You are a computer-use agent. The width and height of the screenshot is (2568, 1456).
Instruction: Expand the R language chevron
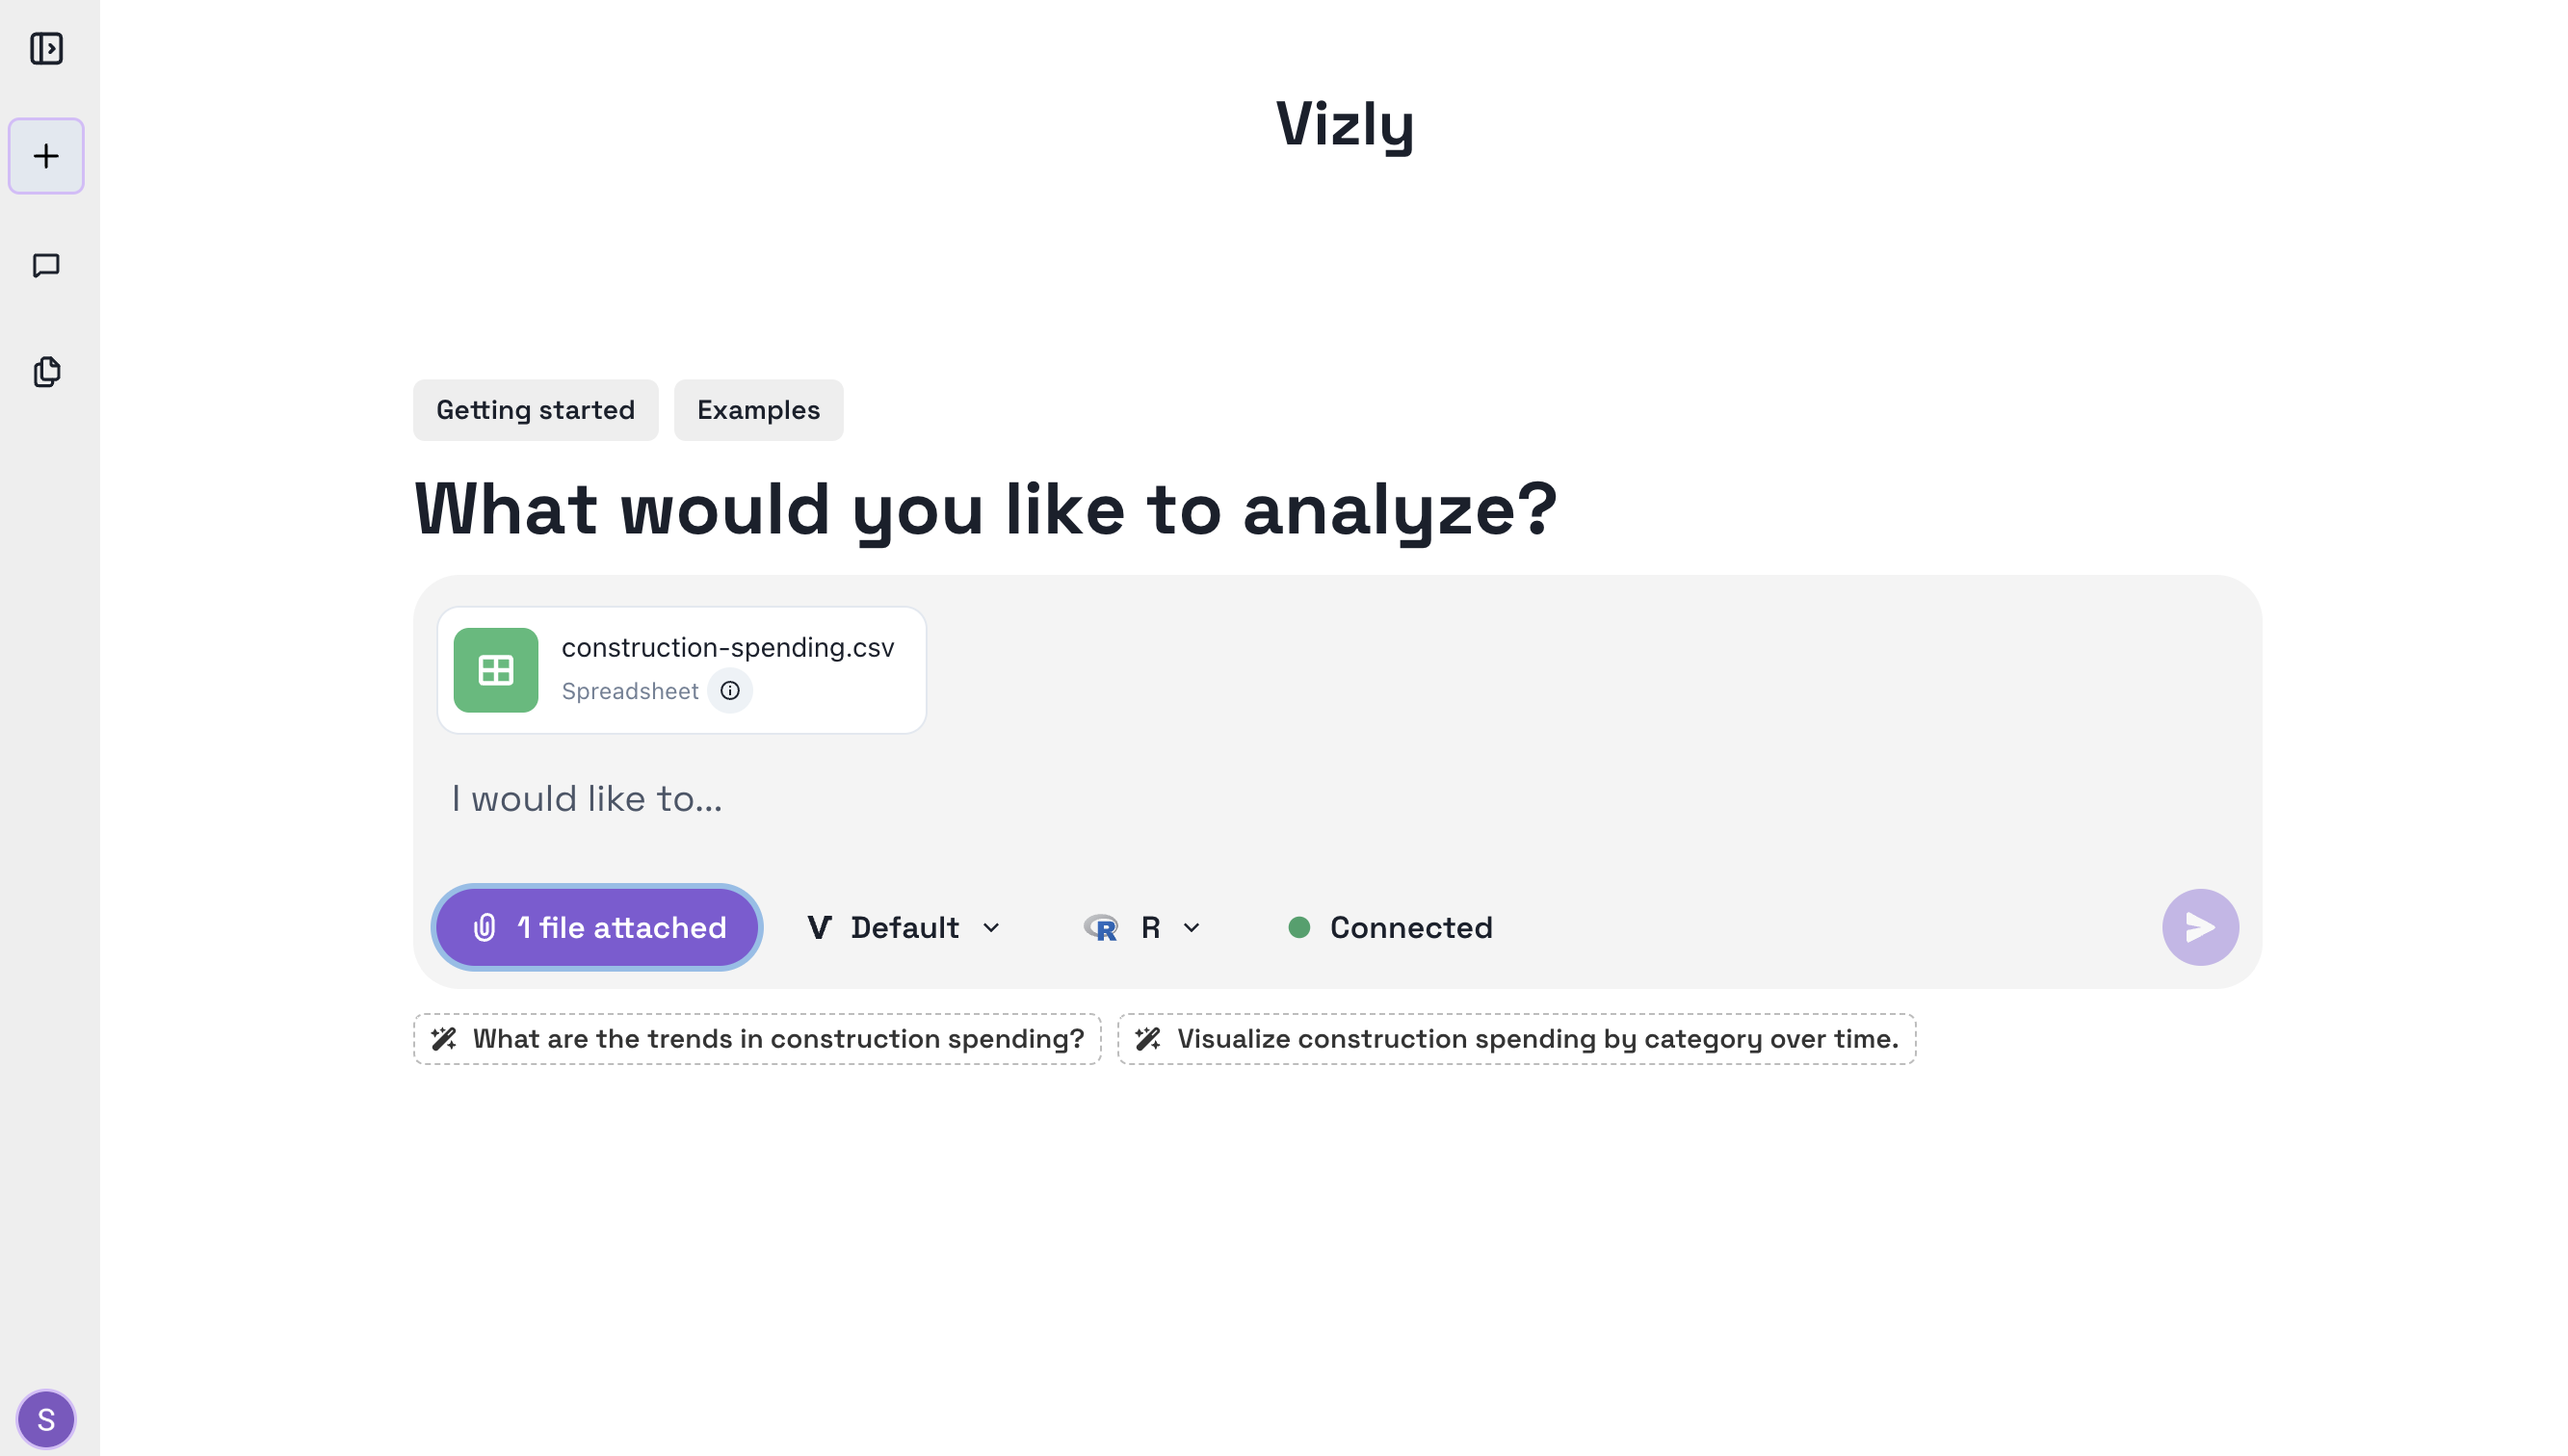[x=1192, y=928]
